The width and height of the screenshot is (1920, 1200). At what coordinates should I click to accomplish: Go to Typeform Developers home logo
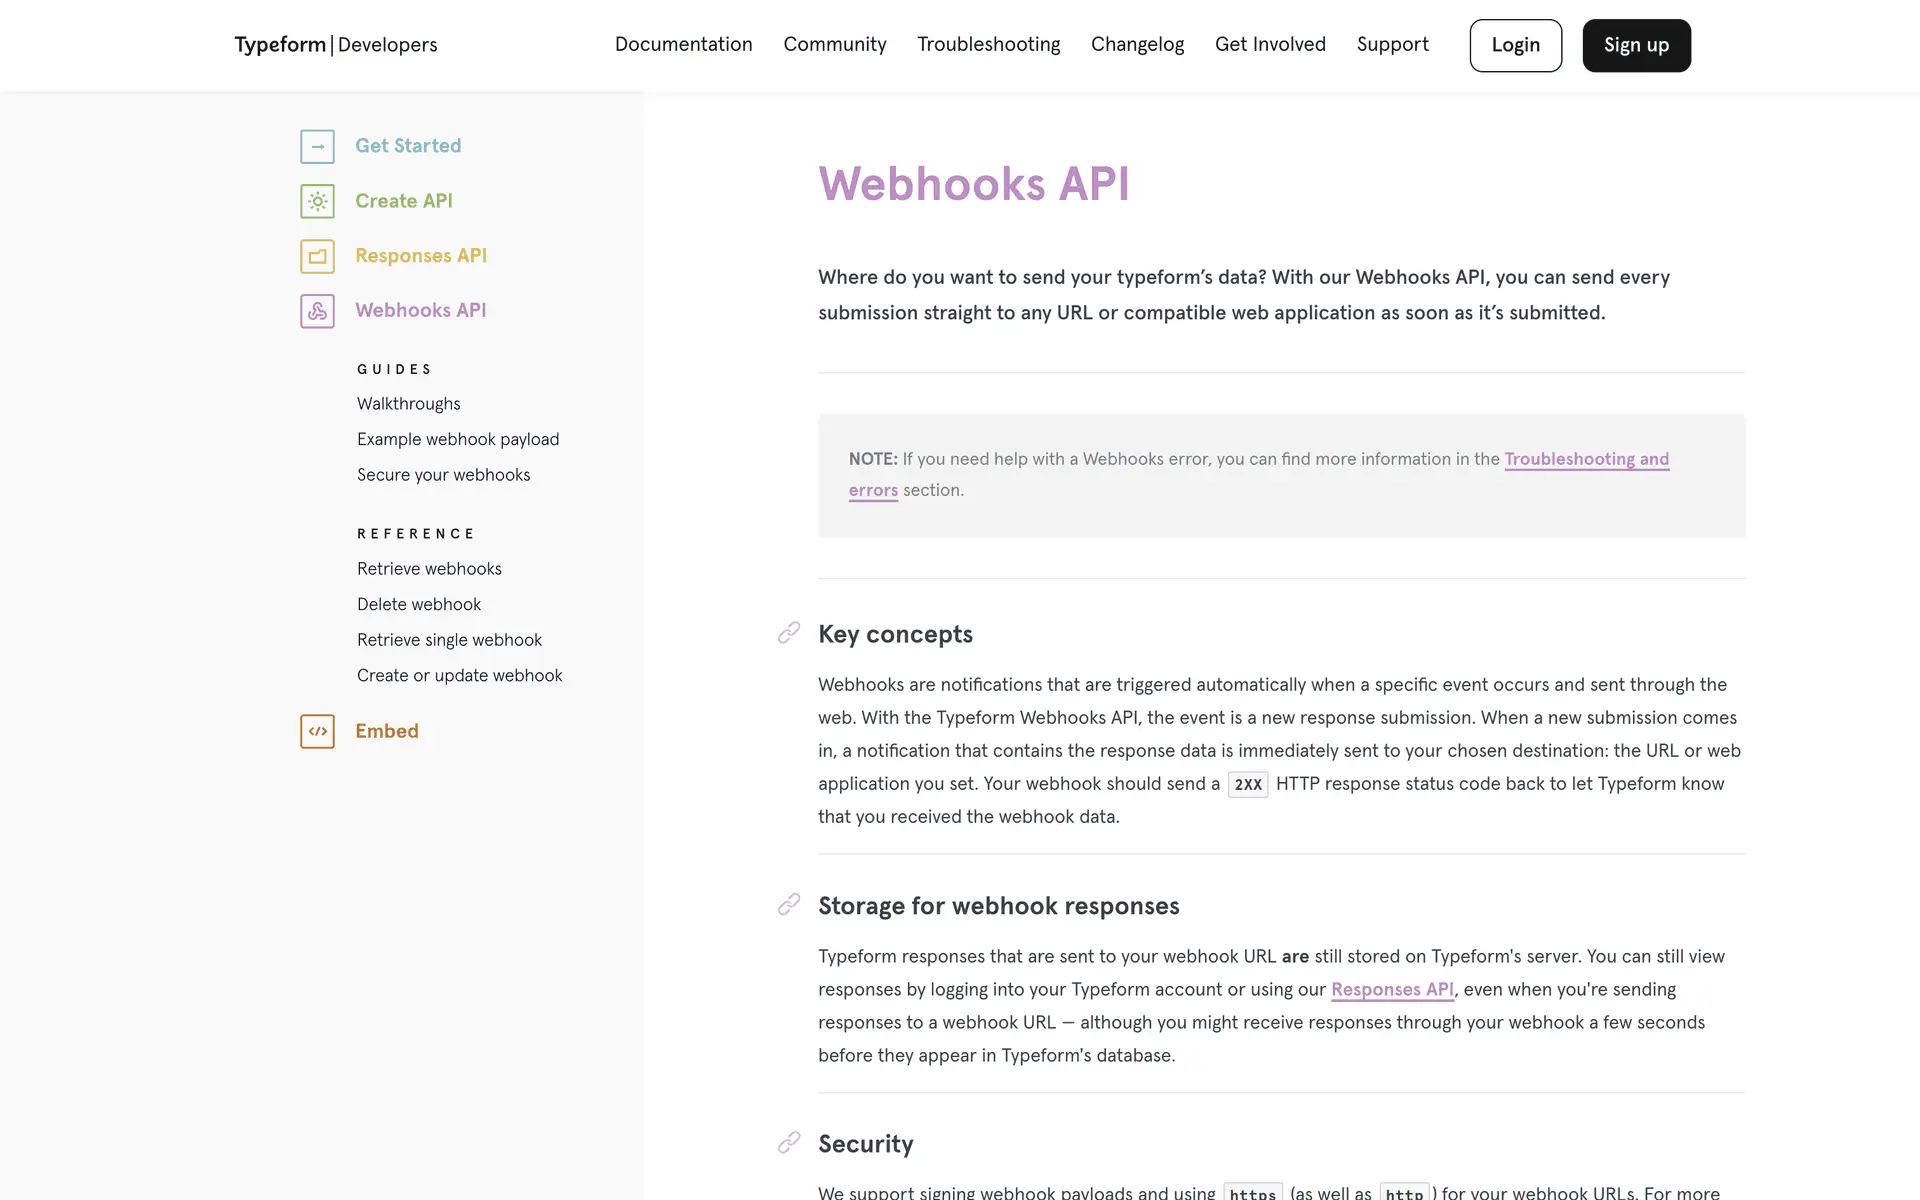[335, 45]
